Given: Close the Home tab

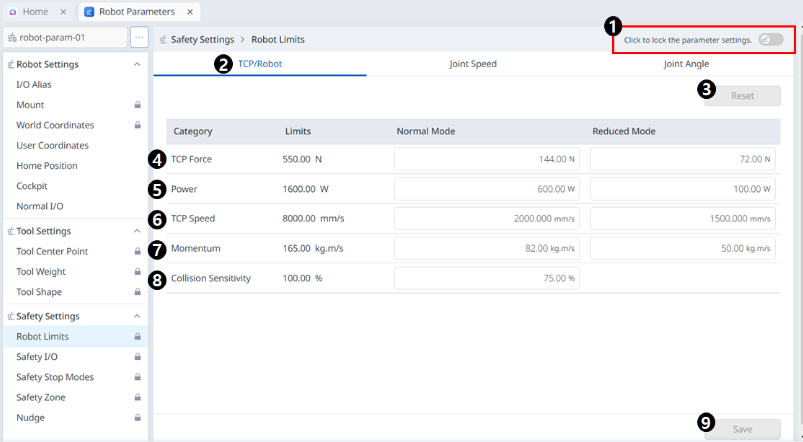Looking at the screenshot, I should click(x=64, y=12).
